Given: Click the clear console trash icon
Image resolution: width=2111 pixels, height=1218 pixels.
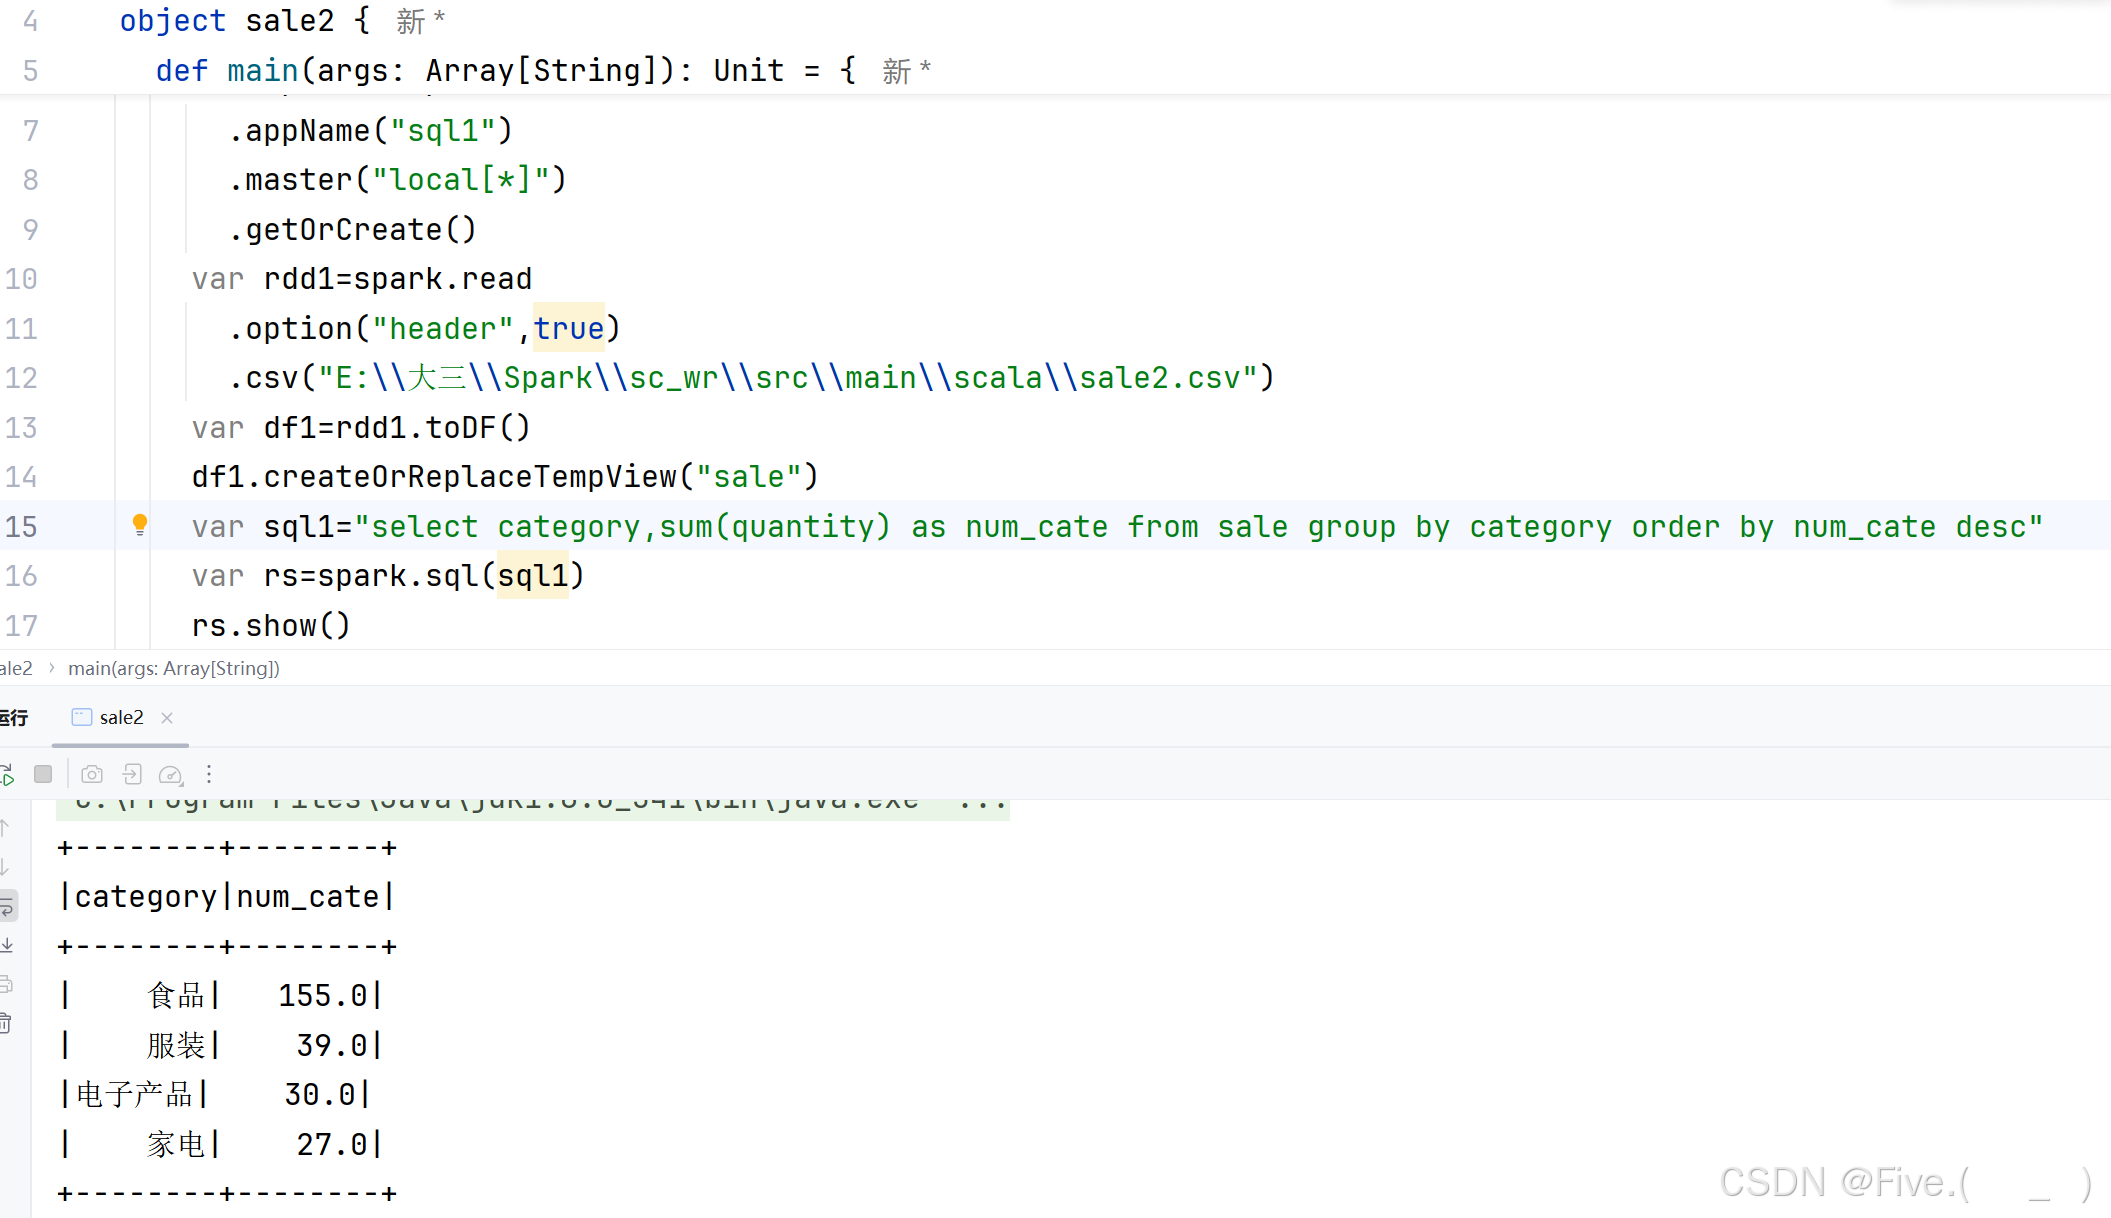Looking at the screenshot, I should point(6,1023).
